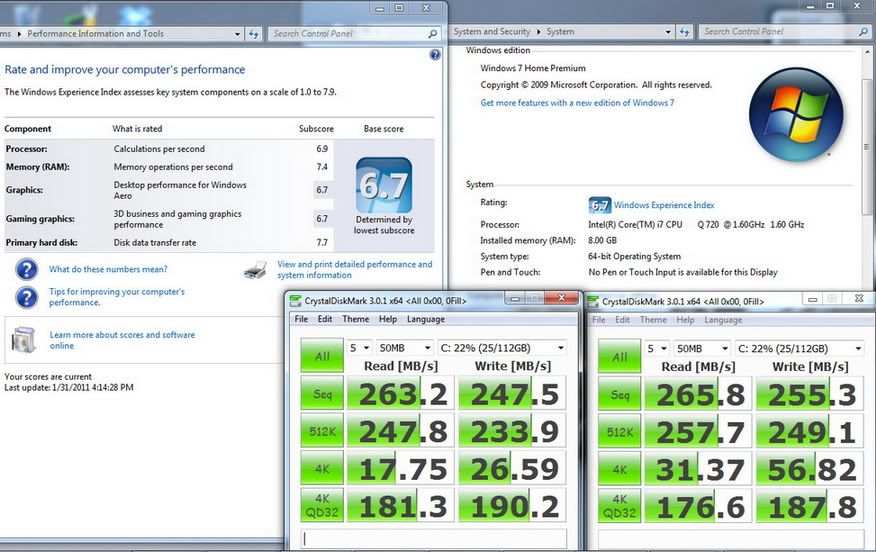
Task: Open drive C: dropdown in left CrystalDiskMark
Action: click(502, 348)
